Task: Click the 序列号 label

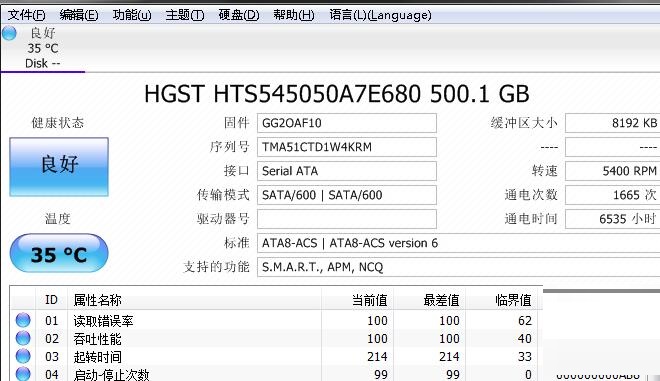Action: pyautogui.click(x=230, y=147)
